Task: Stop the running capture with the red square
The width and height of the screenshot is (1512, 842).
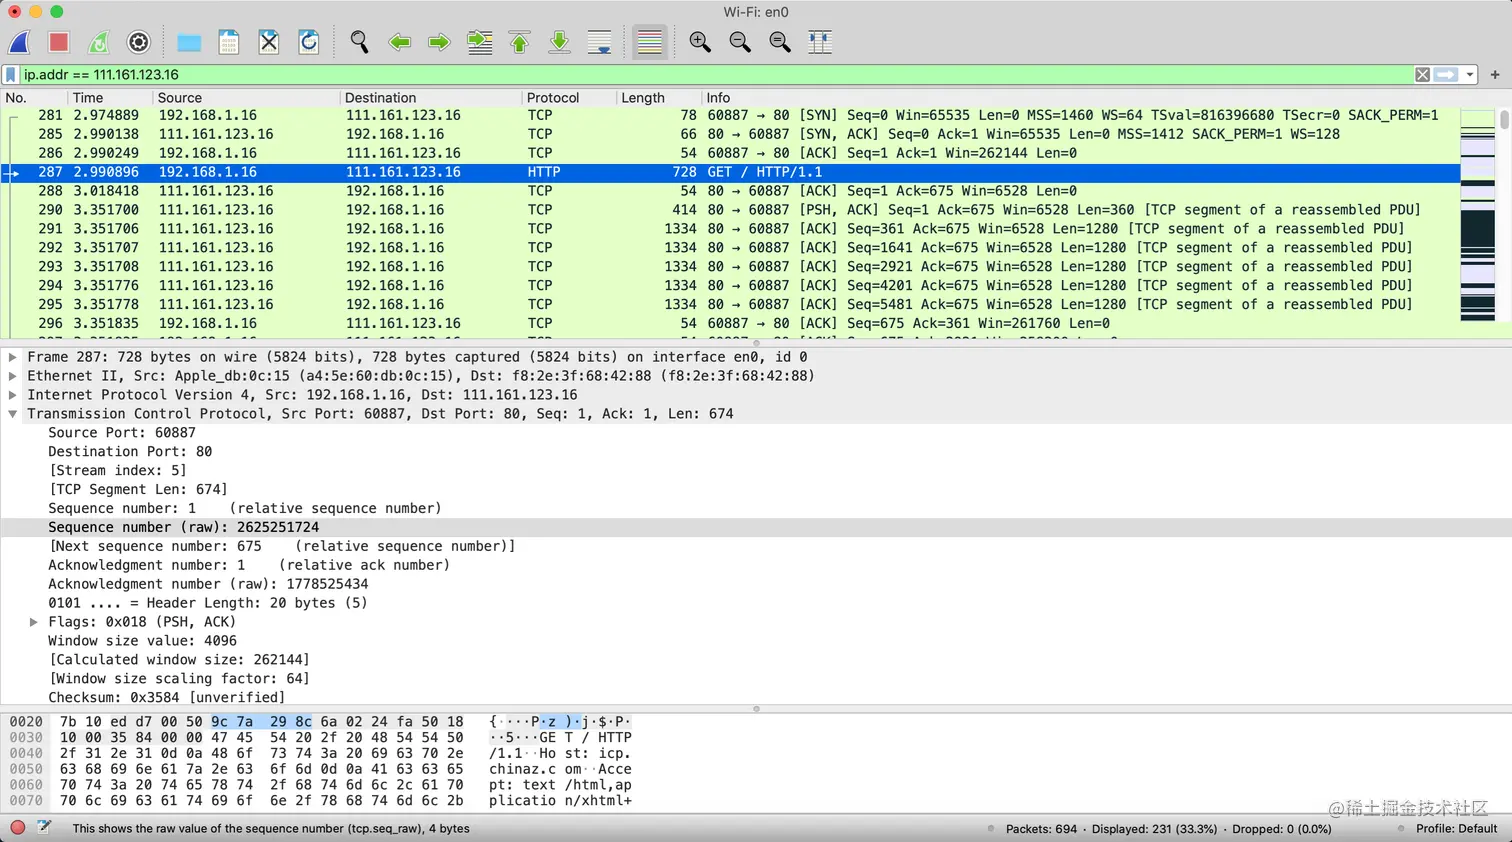Action: pyautogui.click(x=58, y=42)
